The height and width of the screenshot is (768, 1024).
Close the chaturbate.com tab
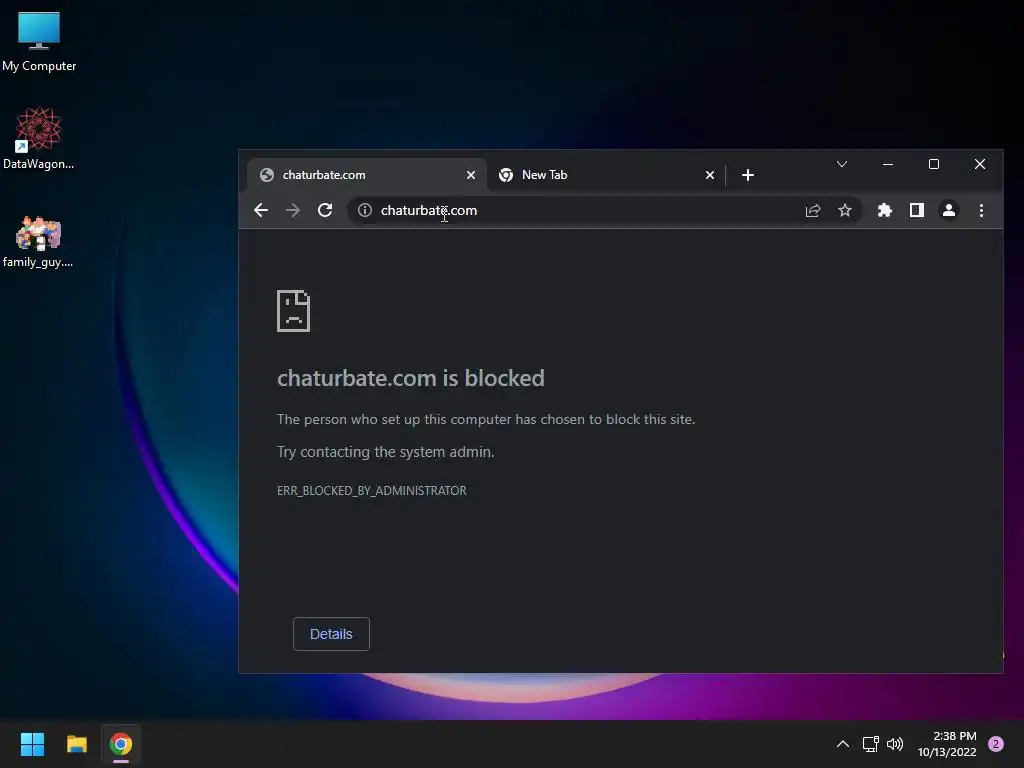click(471, 175)
